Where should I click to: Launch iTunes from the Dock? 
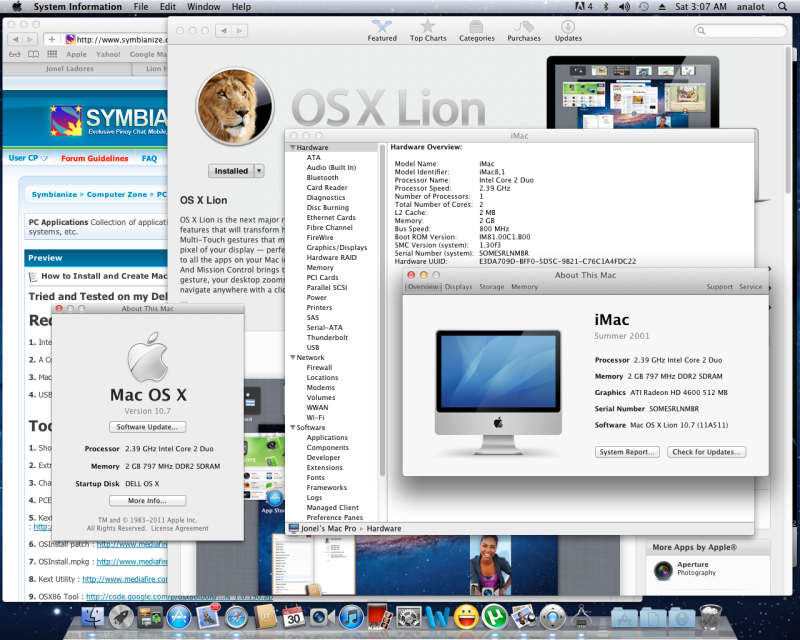pyautogui.click(x=351, y=618)
